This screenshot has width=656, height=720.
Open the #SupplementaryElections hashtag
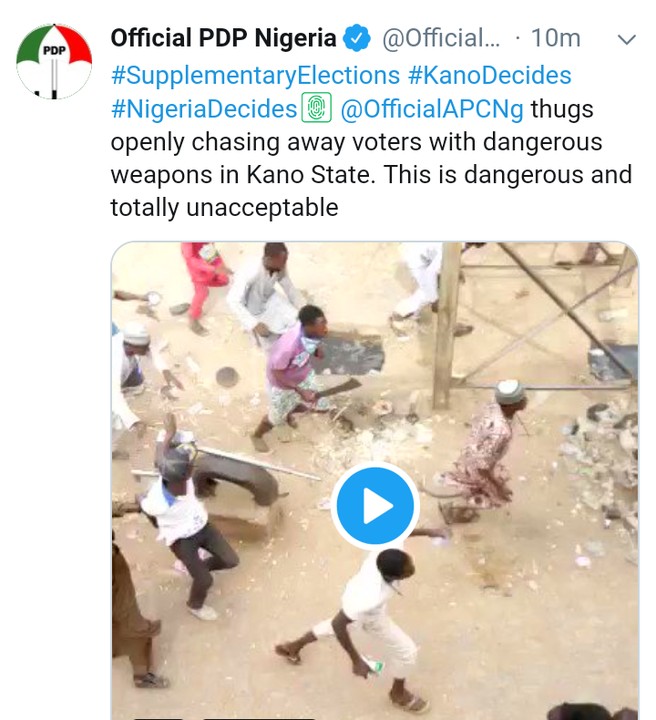click(254, 74)
